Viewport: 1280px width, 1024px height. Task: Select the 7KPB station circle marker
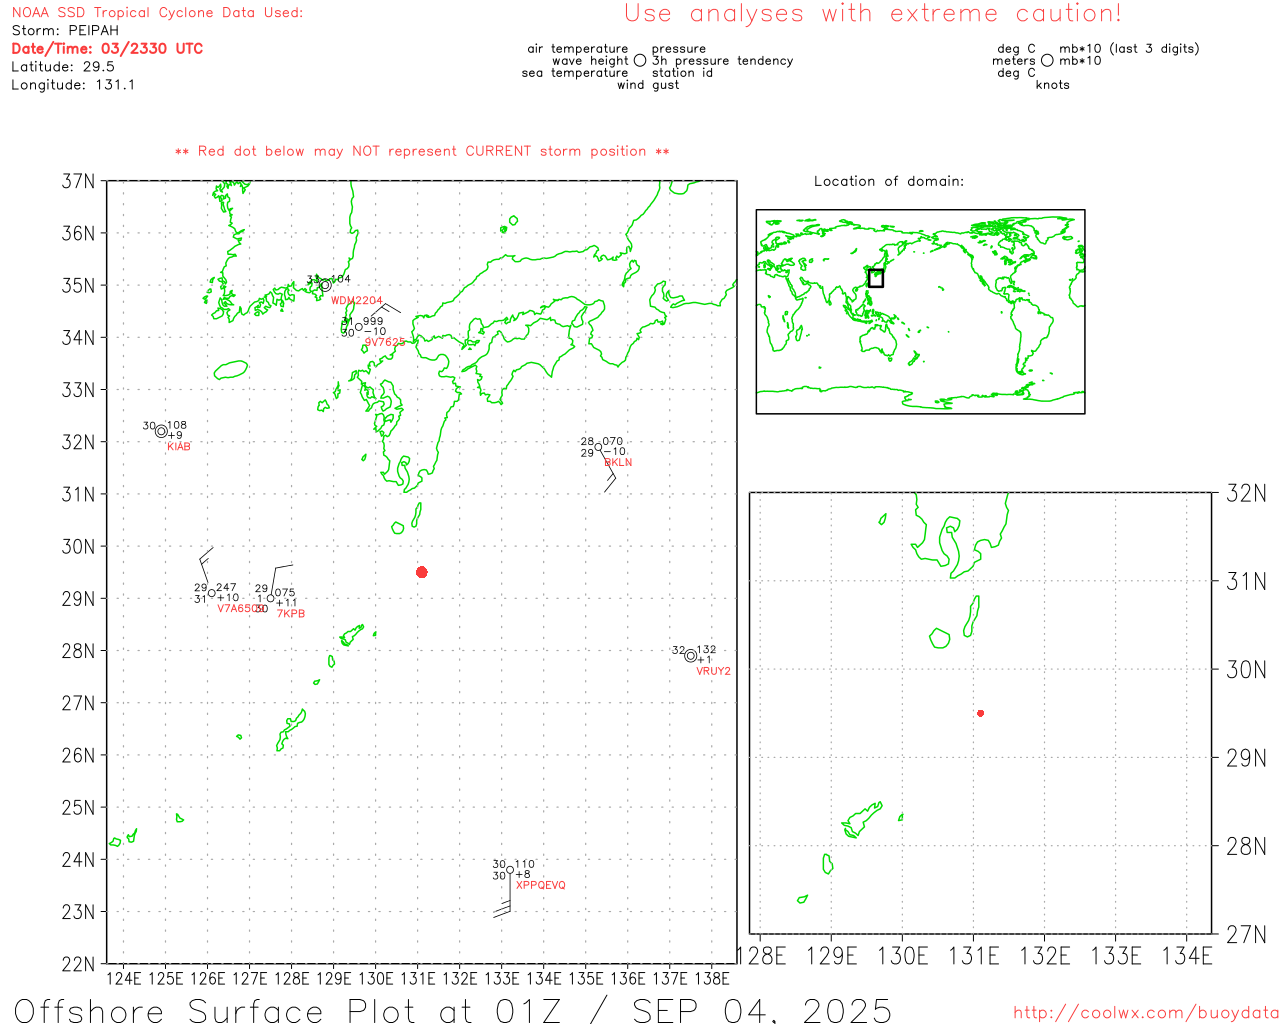point(271,598)
